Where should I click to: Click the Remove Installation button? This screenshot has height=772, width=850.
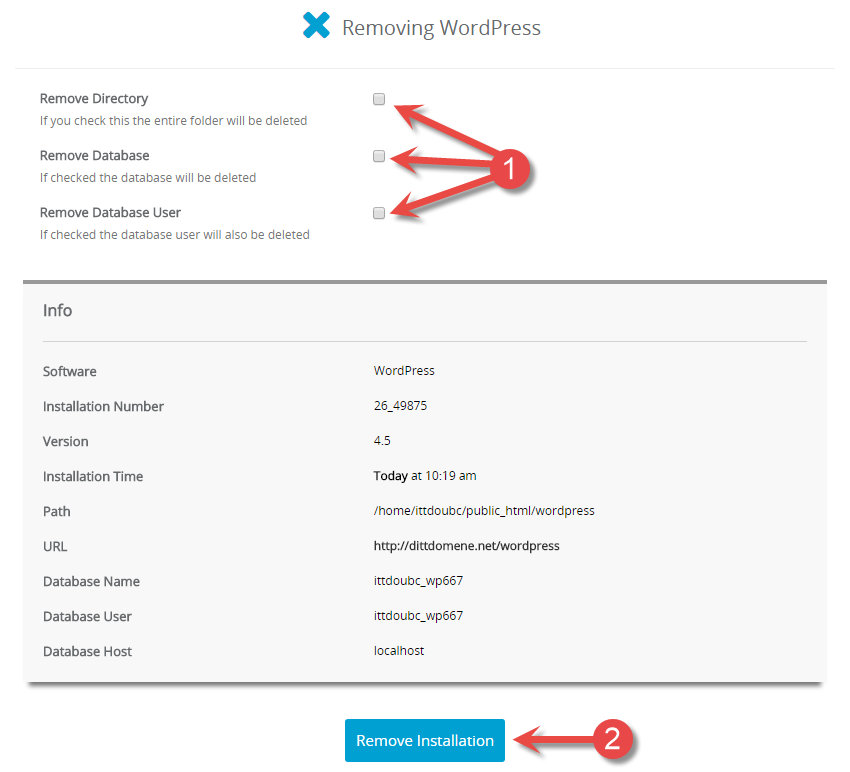click(424, 741)
